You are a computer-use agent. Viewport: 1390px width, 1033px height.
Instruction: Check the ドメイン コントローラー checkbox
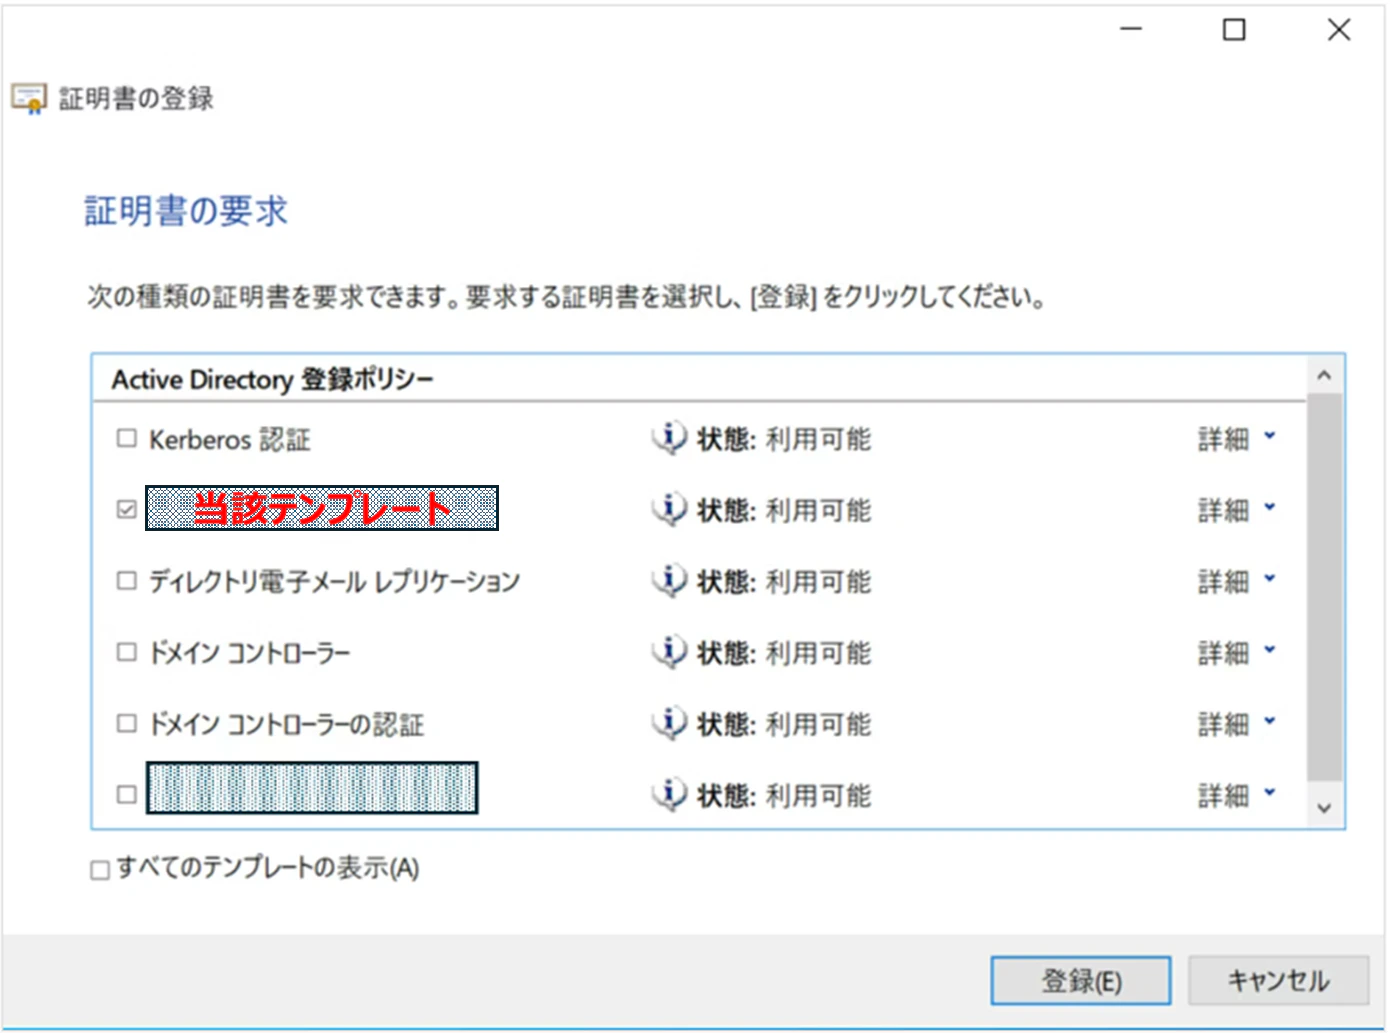click(126, 652)
